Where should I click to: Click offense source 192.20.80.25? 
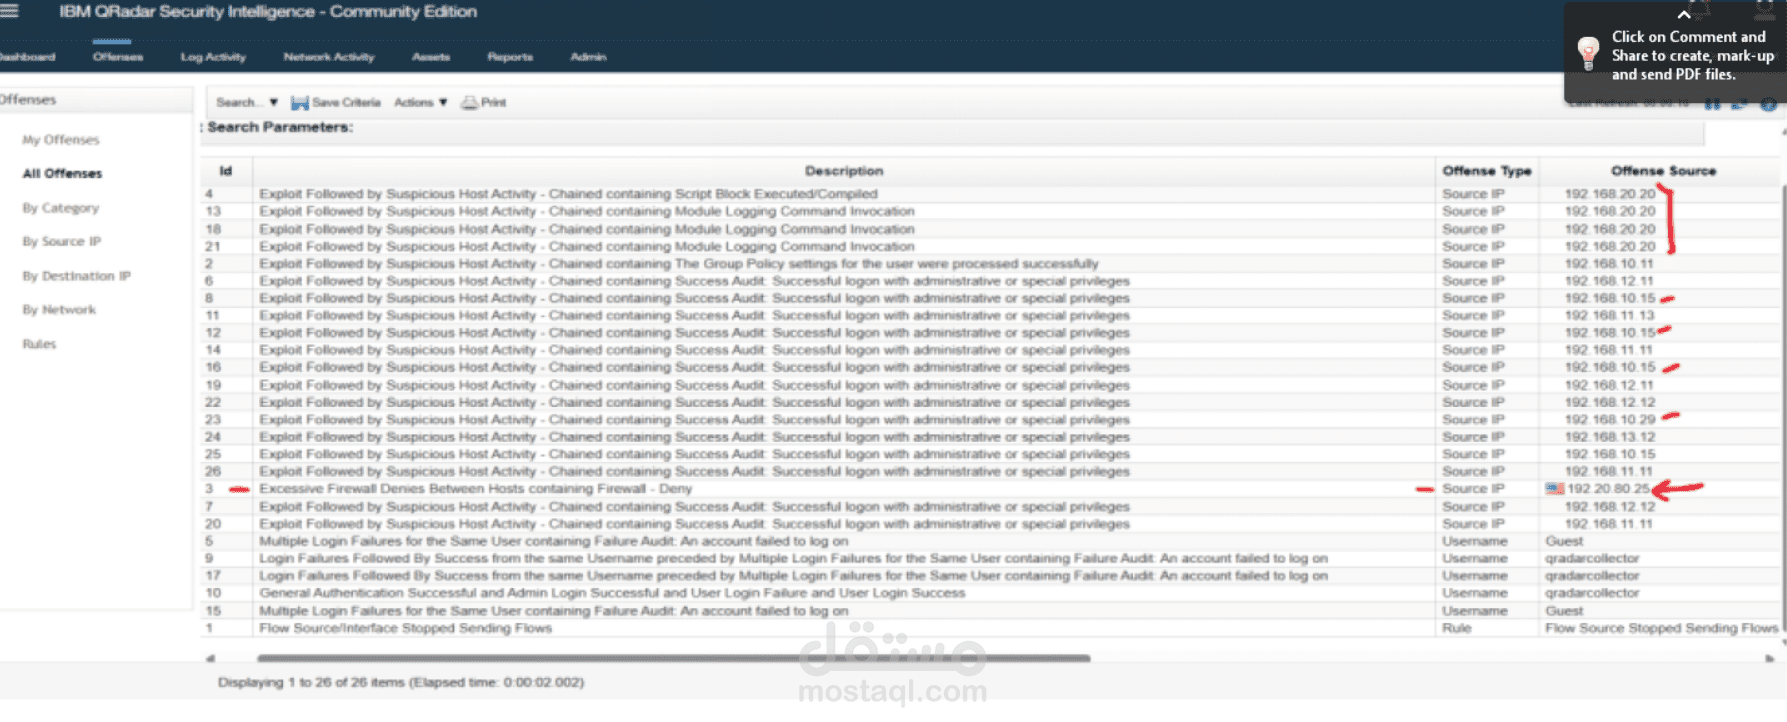[x=1608, y=489]
